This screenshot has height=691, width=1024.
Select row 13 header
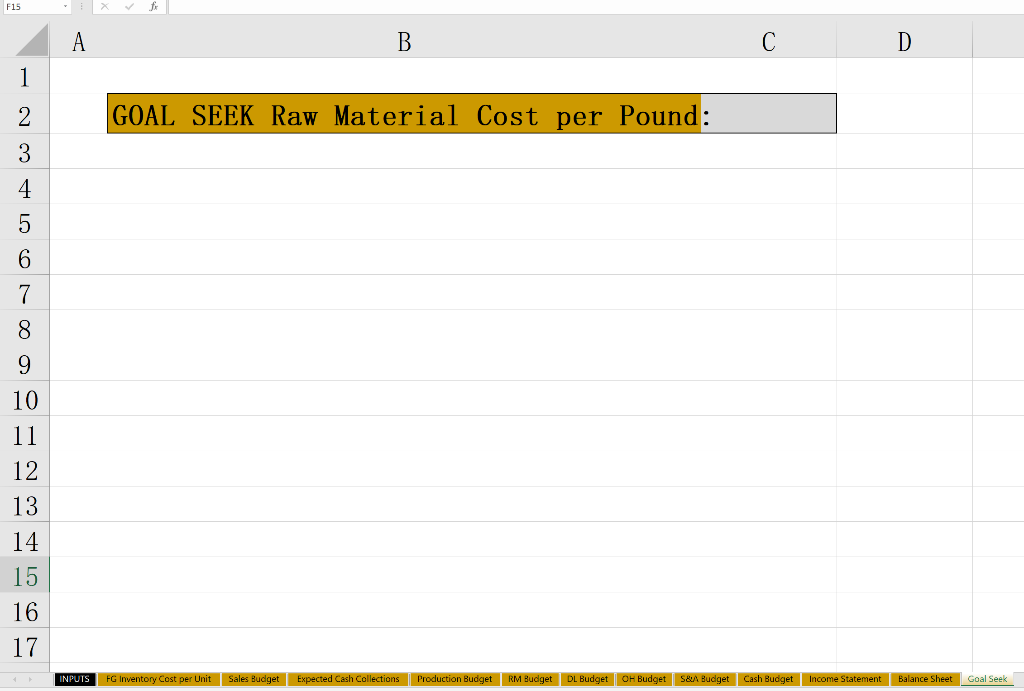tap(25, 506)
